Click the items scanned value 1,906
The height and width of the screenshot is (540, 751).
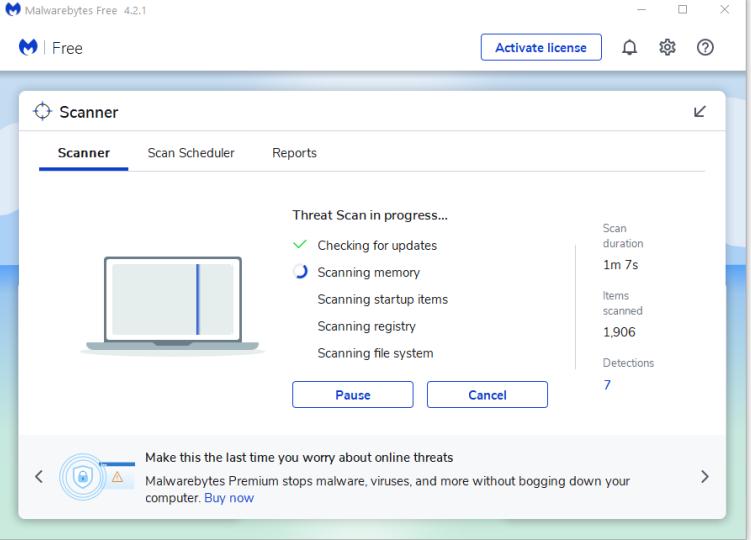(619, 332)
